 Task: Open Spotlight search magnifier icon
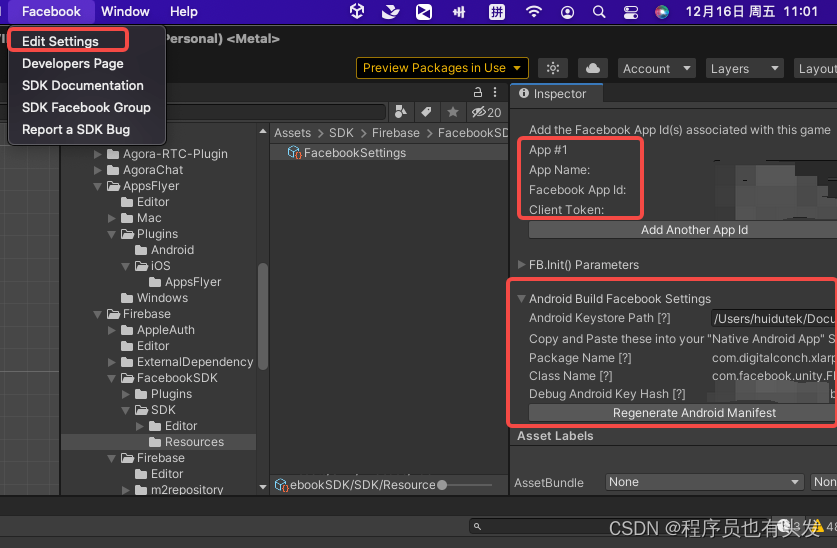tap(599, 11)
